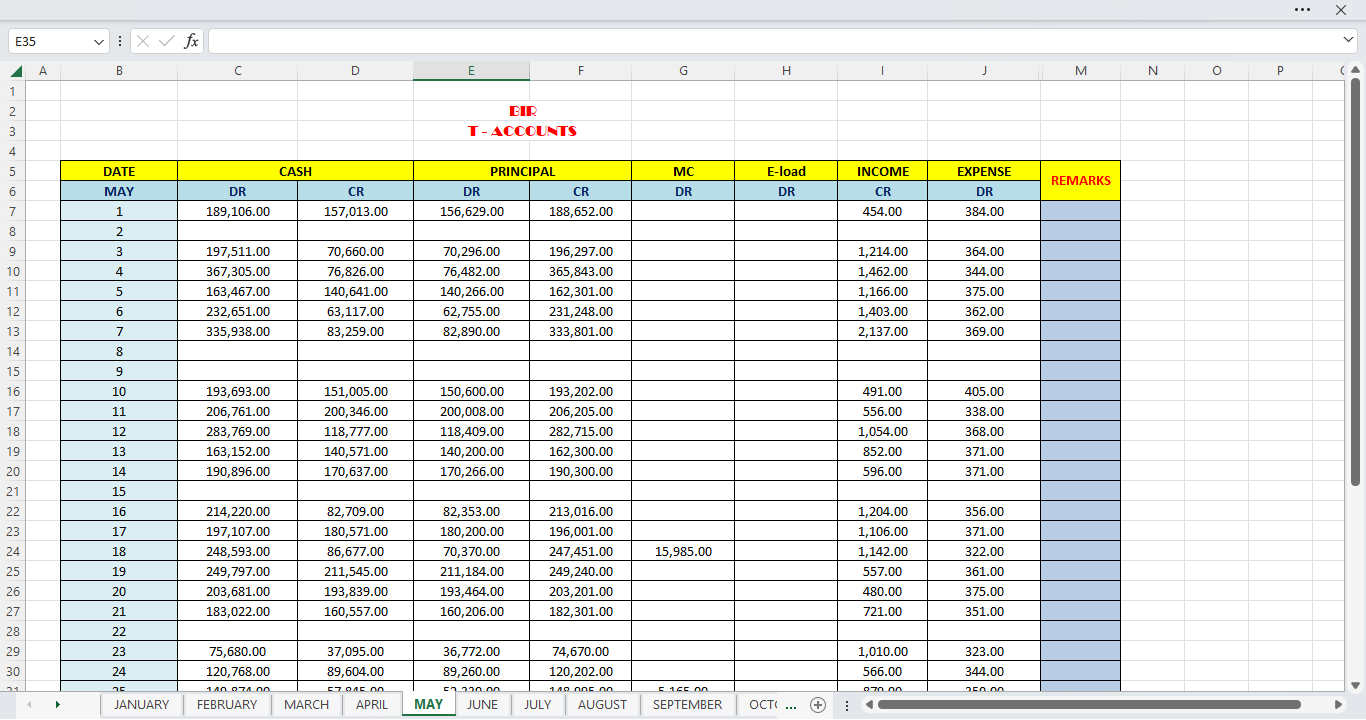Click the PRINCIPAL header cell
1366x720 pixels.
(522, 171)
